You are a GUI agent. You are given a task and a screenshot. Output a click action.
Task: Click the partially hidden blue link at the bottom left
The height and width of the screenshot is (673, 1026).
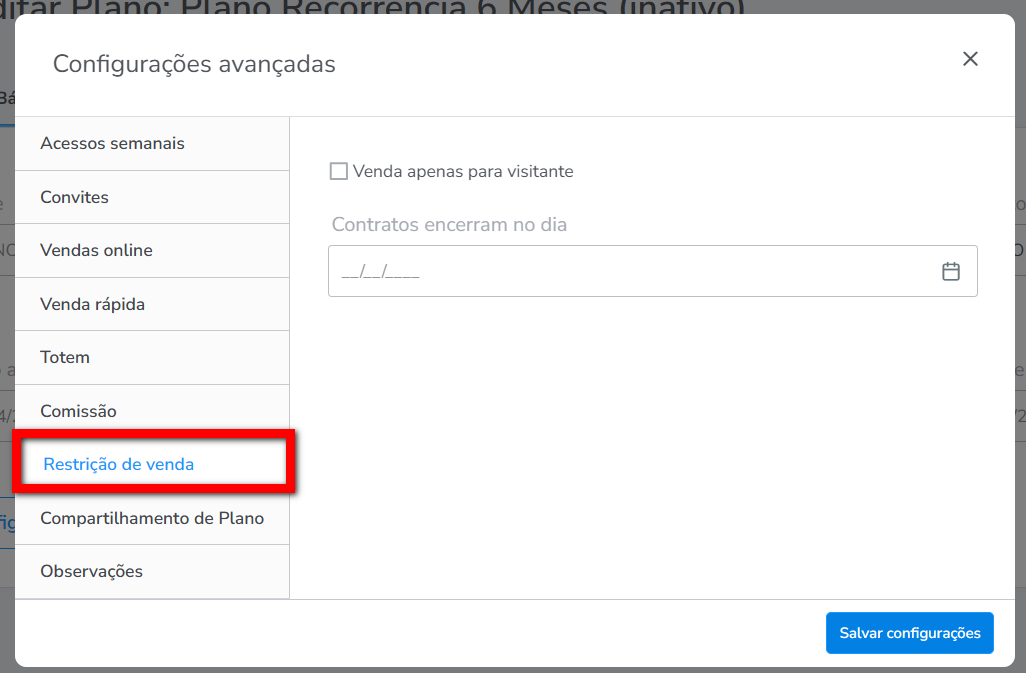tap(6, 523)
